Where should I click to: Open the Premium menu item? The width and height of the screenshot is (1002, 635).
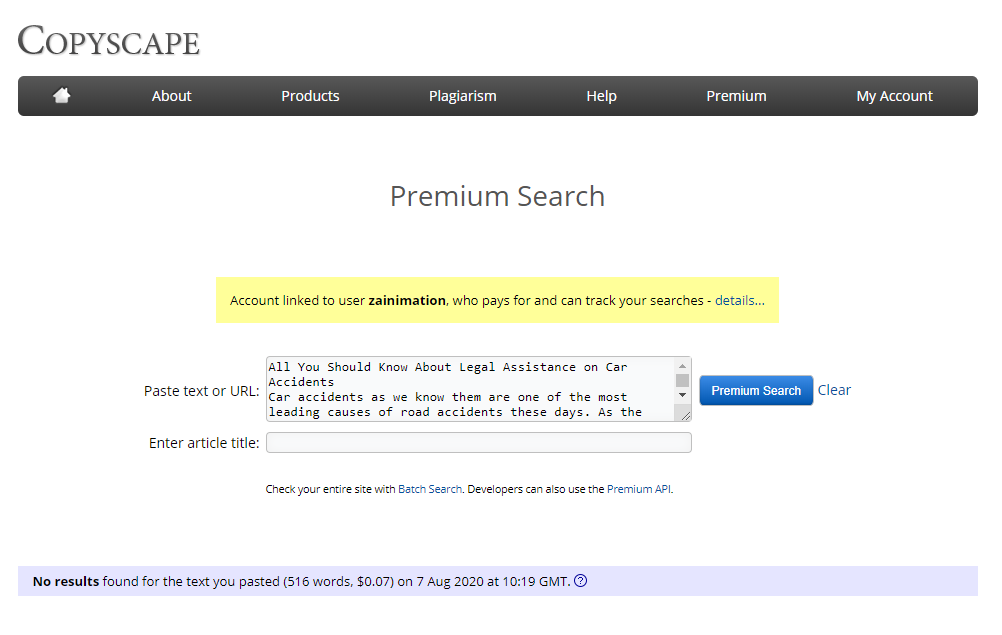736,96
